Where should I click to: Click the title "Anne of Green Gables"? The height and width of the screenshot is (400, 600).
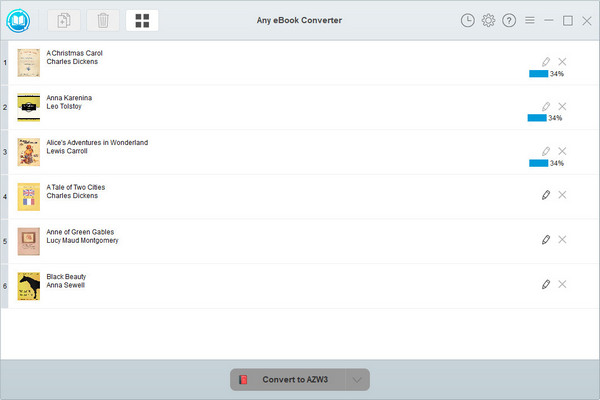pos(80,232)
